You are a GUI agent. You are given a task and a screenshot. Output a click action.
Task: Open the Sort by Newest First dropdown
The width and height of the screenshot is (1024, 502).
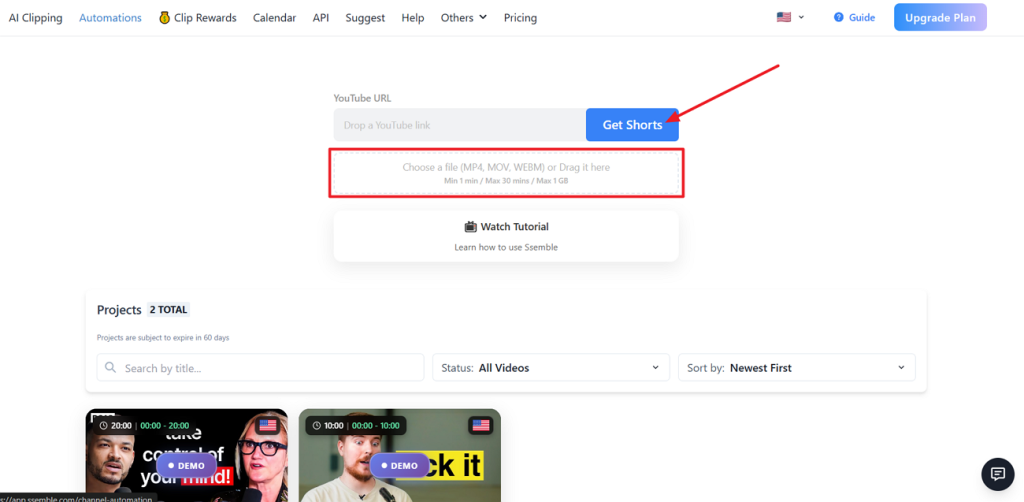coord(797,368)
